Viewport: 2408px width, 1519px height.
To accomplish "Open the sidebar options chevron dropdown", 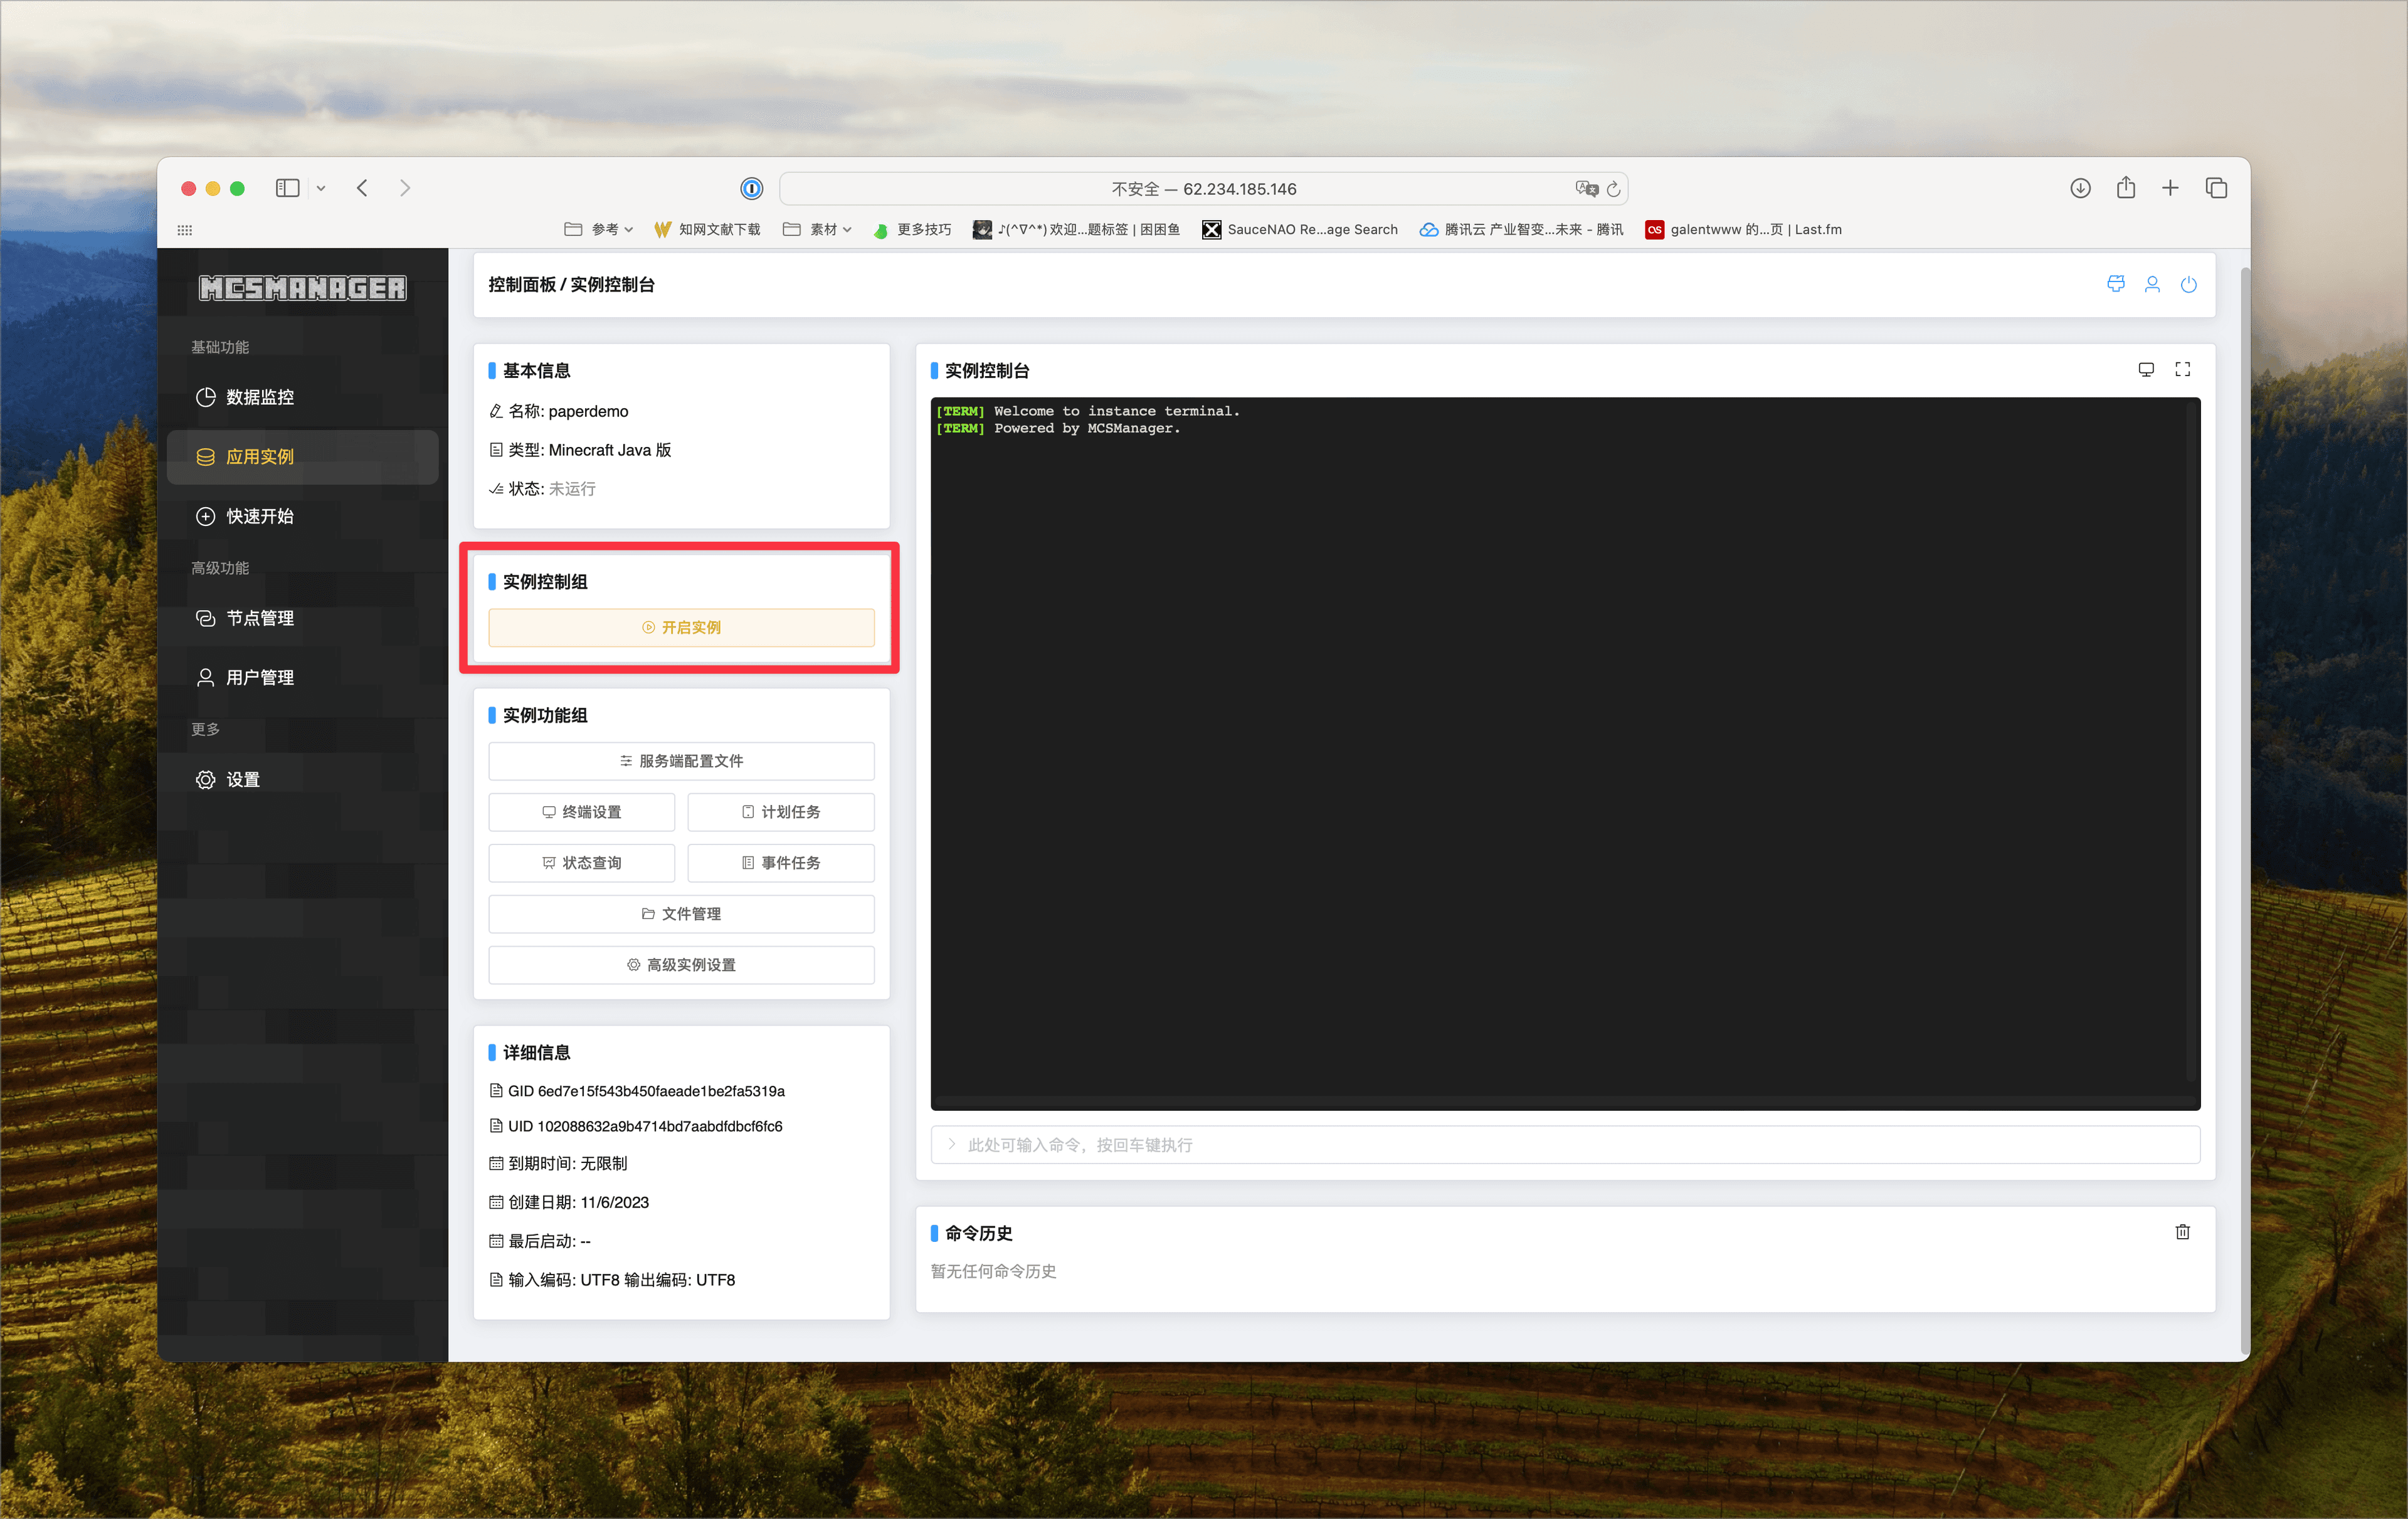I will click(321, 188).
